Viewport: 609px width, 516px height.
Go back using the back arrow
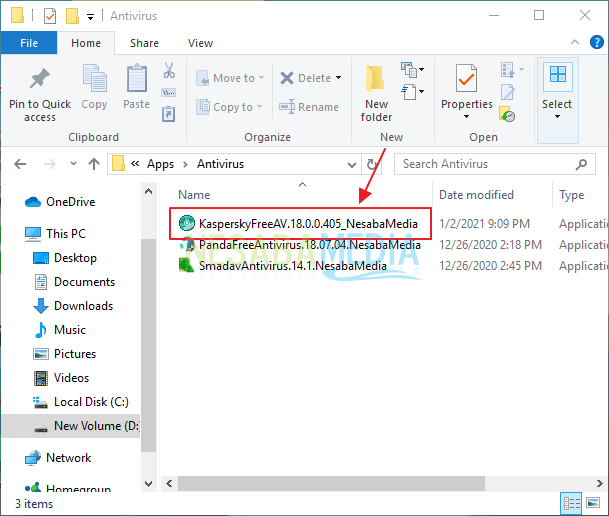click(x=20, y=164)
